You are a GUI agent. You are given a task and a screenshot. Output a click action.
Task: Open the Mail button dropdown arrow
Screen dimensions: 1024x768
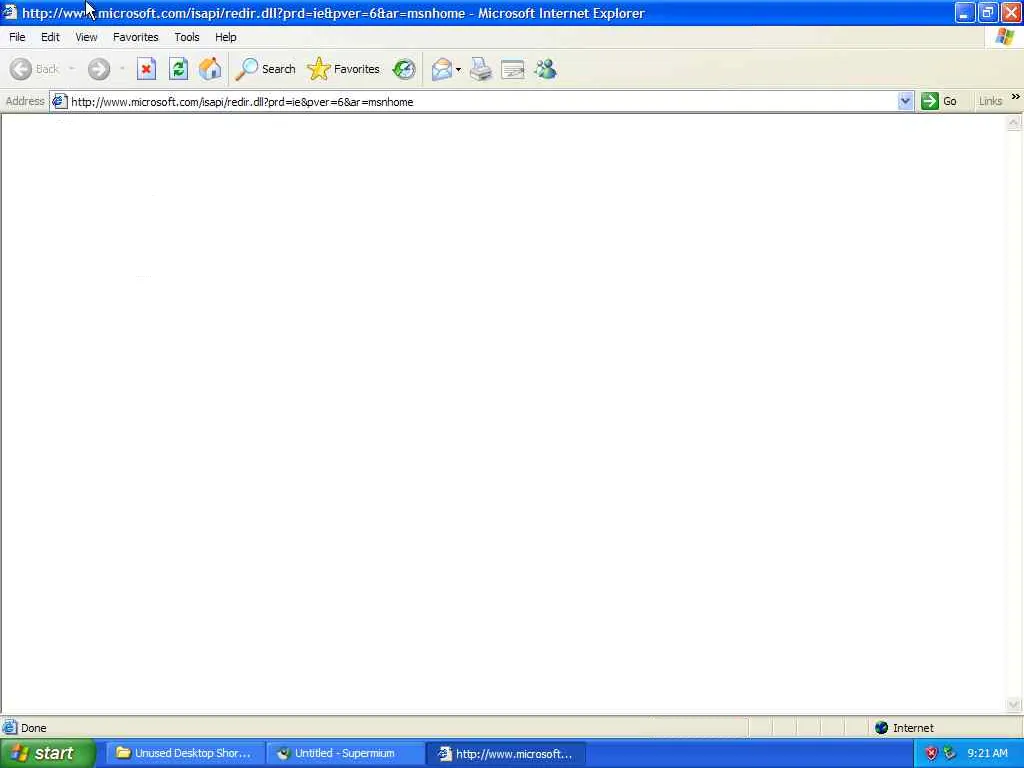tap(458, 69)
